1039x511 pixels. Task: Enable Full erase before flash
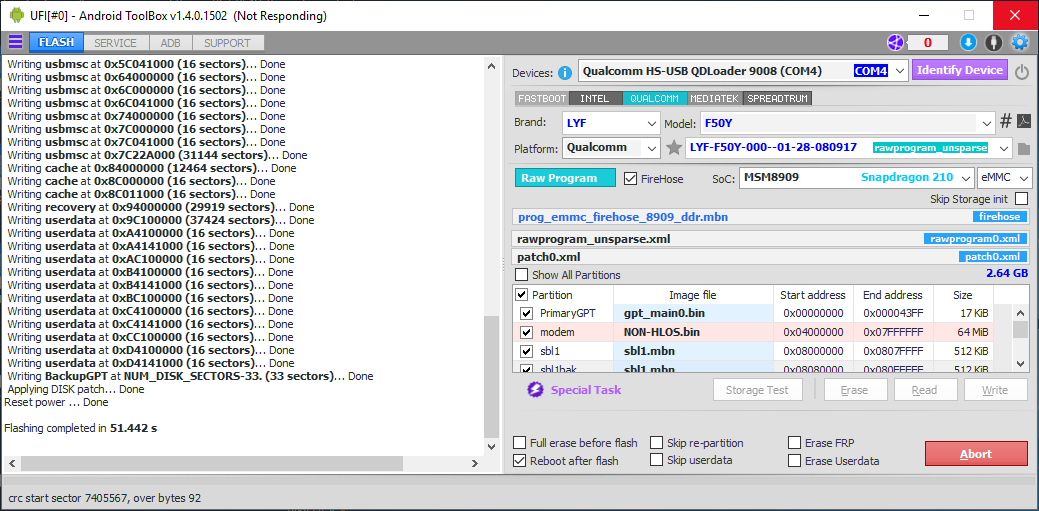click(520, 443)
